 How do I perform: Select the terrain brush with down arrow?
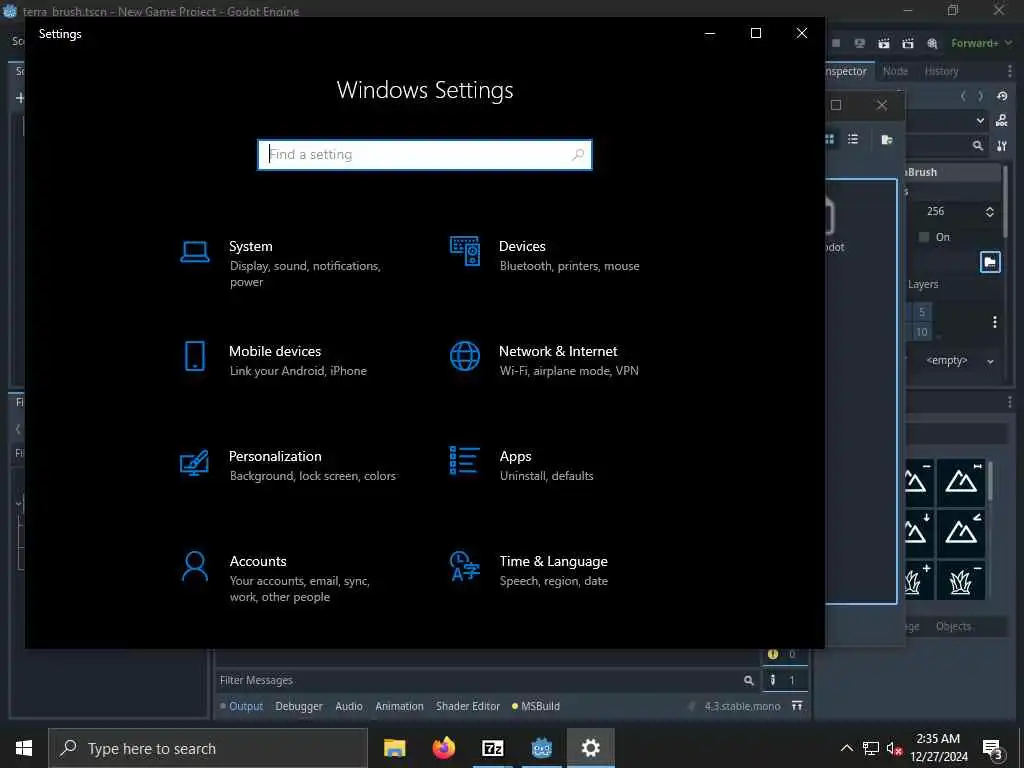920,534
